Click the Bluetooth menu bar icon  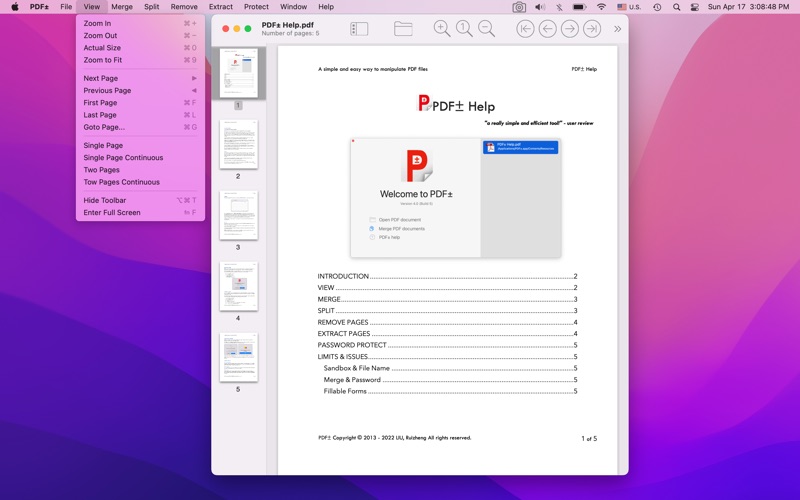559,7
